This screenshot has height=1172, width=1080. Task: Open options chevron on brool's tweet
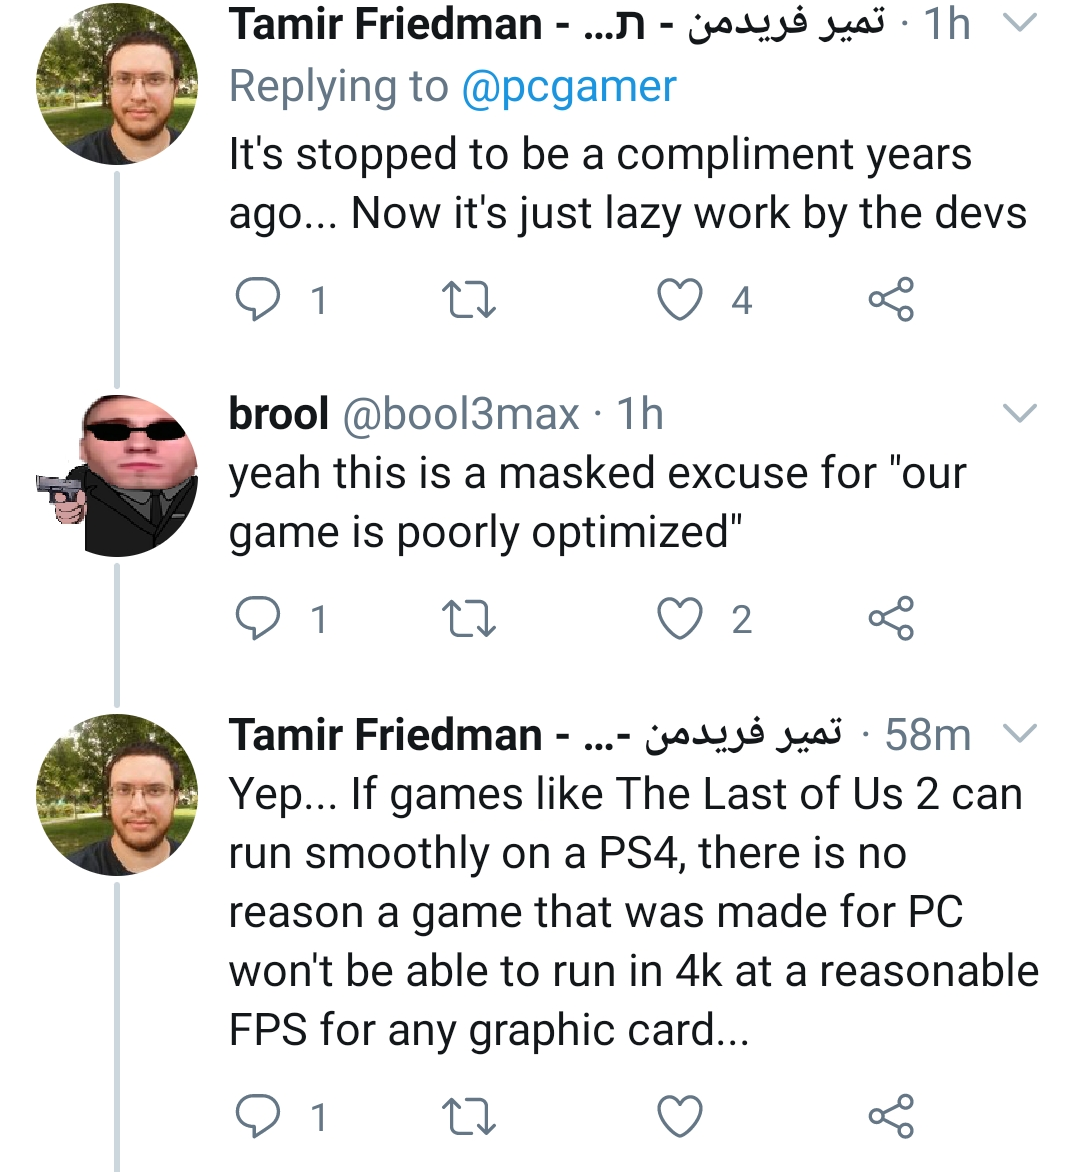(1019, 413)
